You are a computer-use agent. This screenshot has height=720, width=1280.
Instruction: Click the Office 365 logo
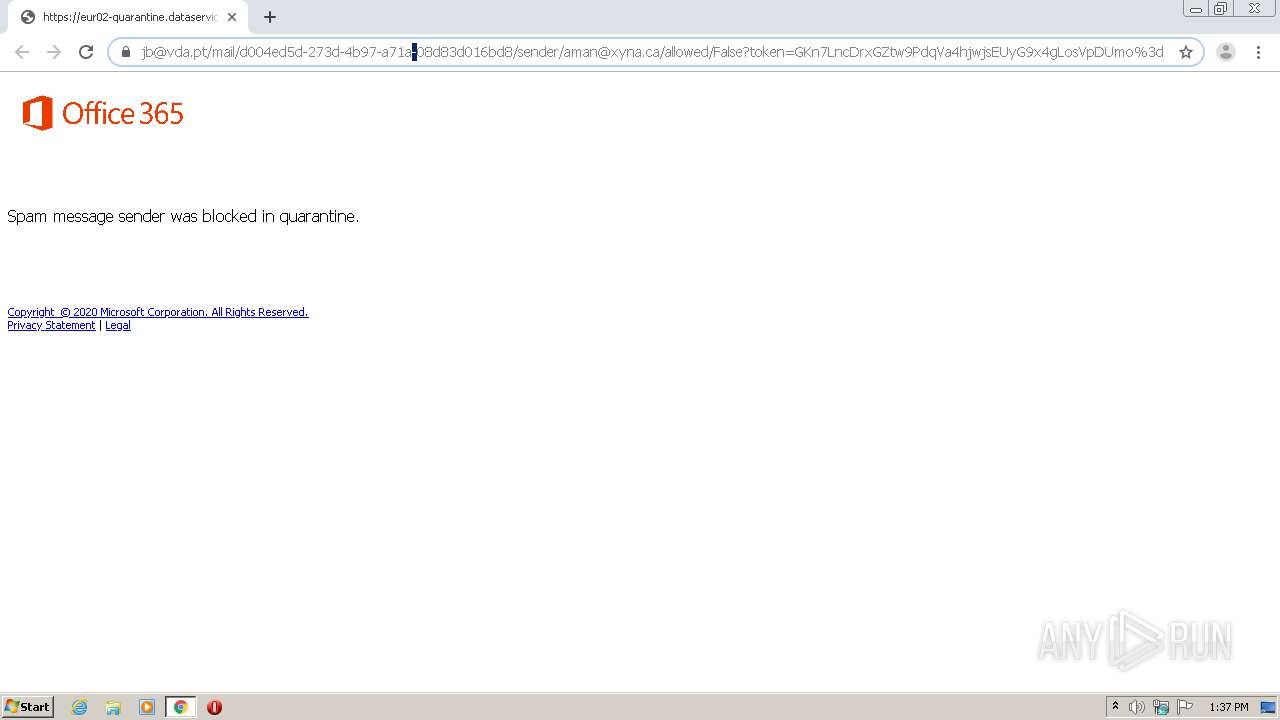(x=103, y=113)
